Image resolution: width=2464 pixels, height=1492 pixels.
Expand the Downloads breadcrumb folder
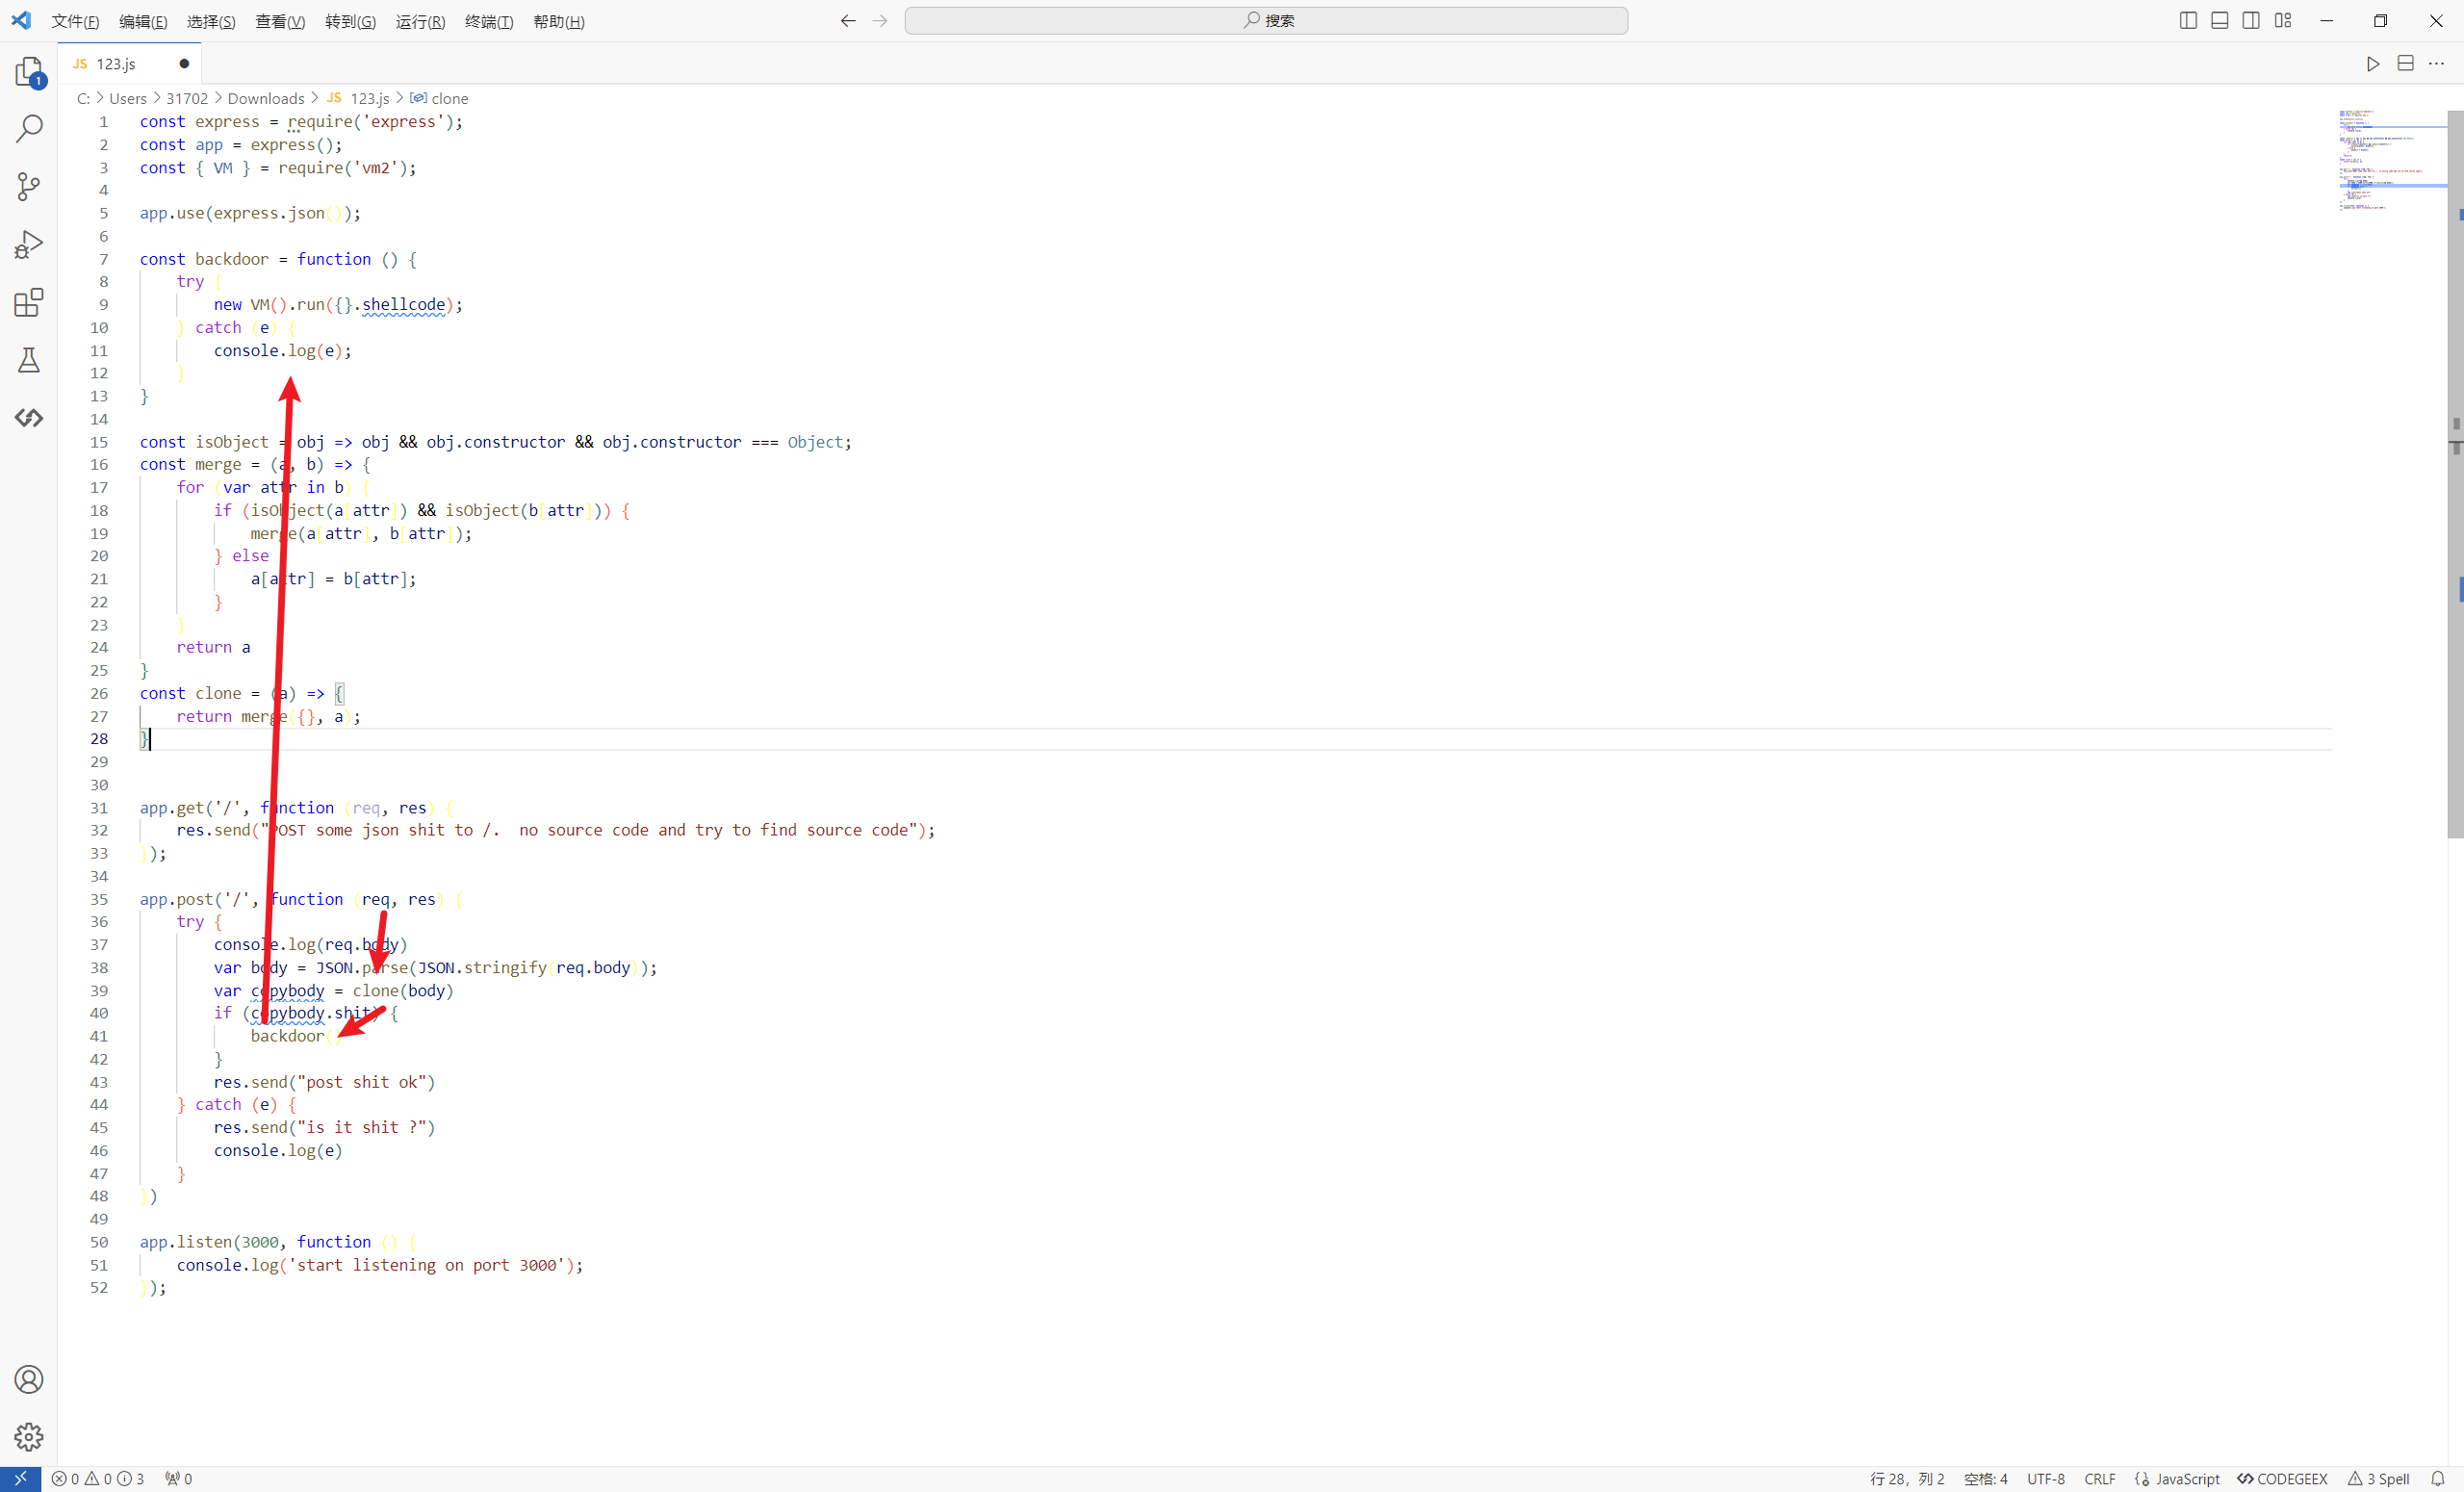(265, 98)
